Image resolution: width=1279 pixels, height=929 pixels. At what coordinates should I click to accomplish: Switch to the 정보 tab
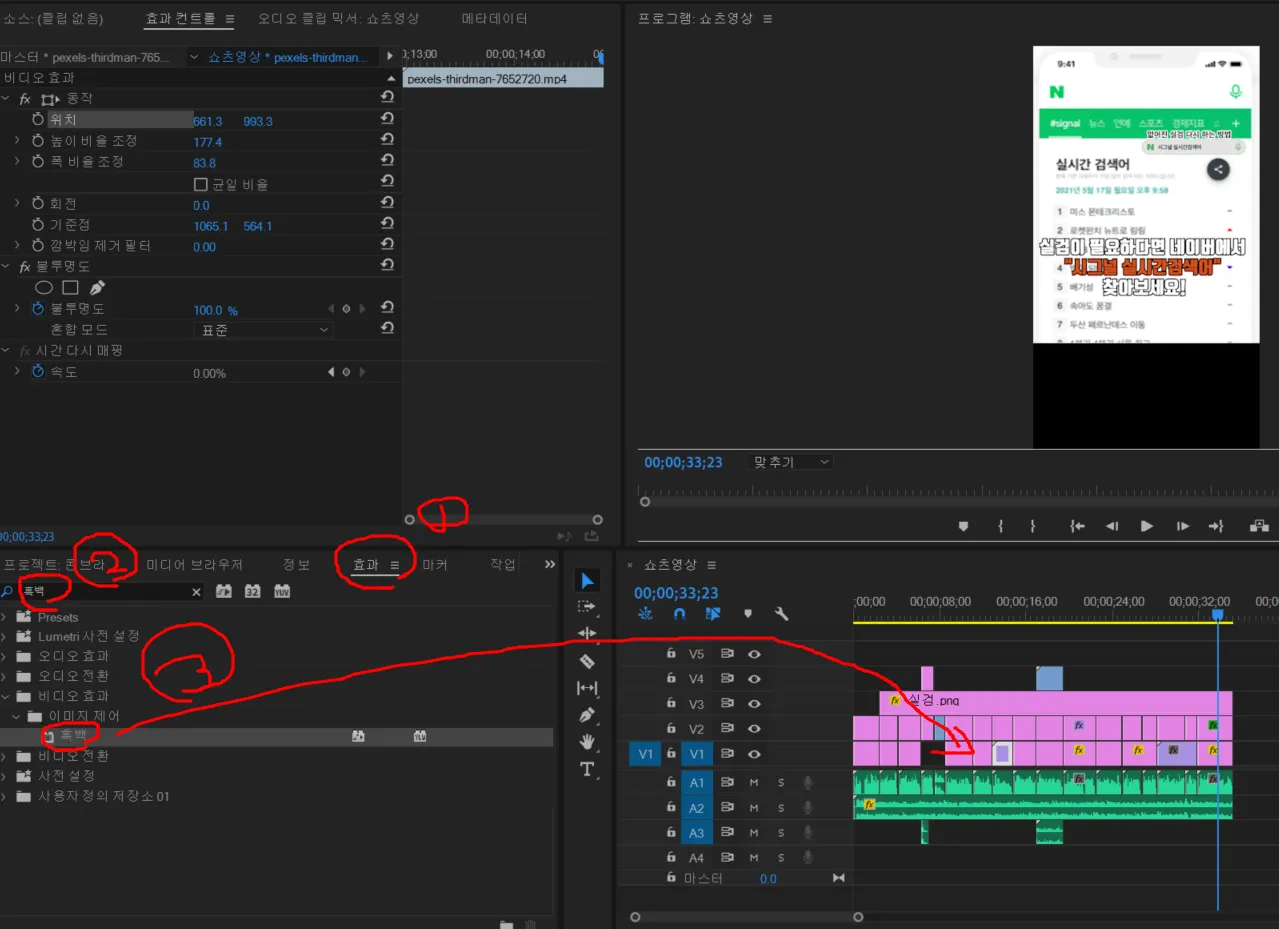tap(296, 565)
